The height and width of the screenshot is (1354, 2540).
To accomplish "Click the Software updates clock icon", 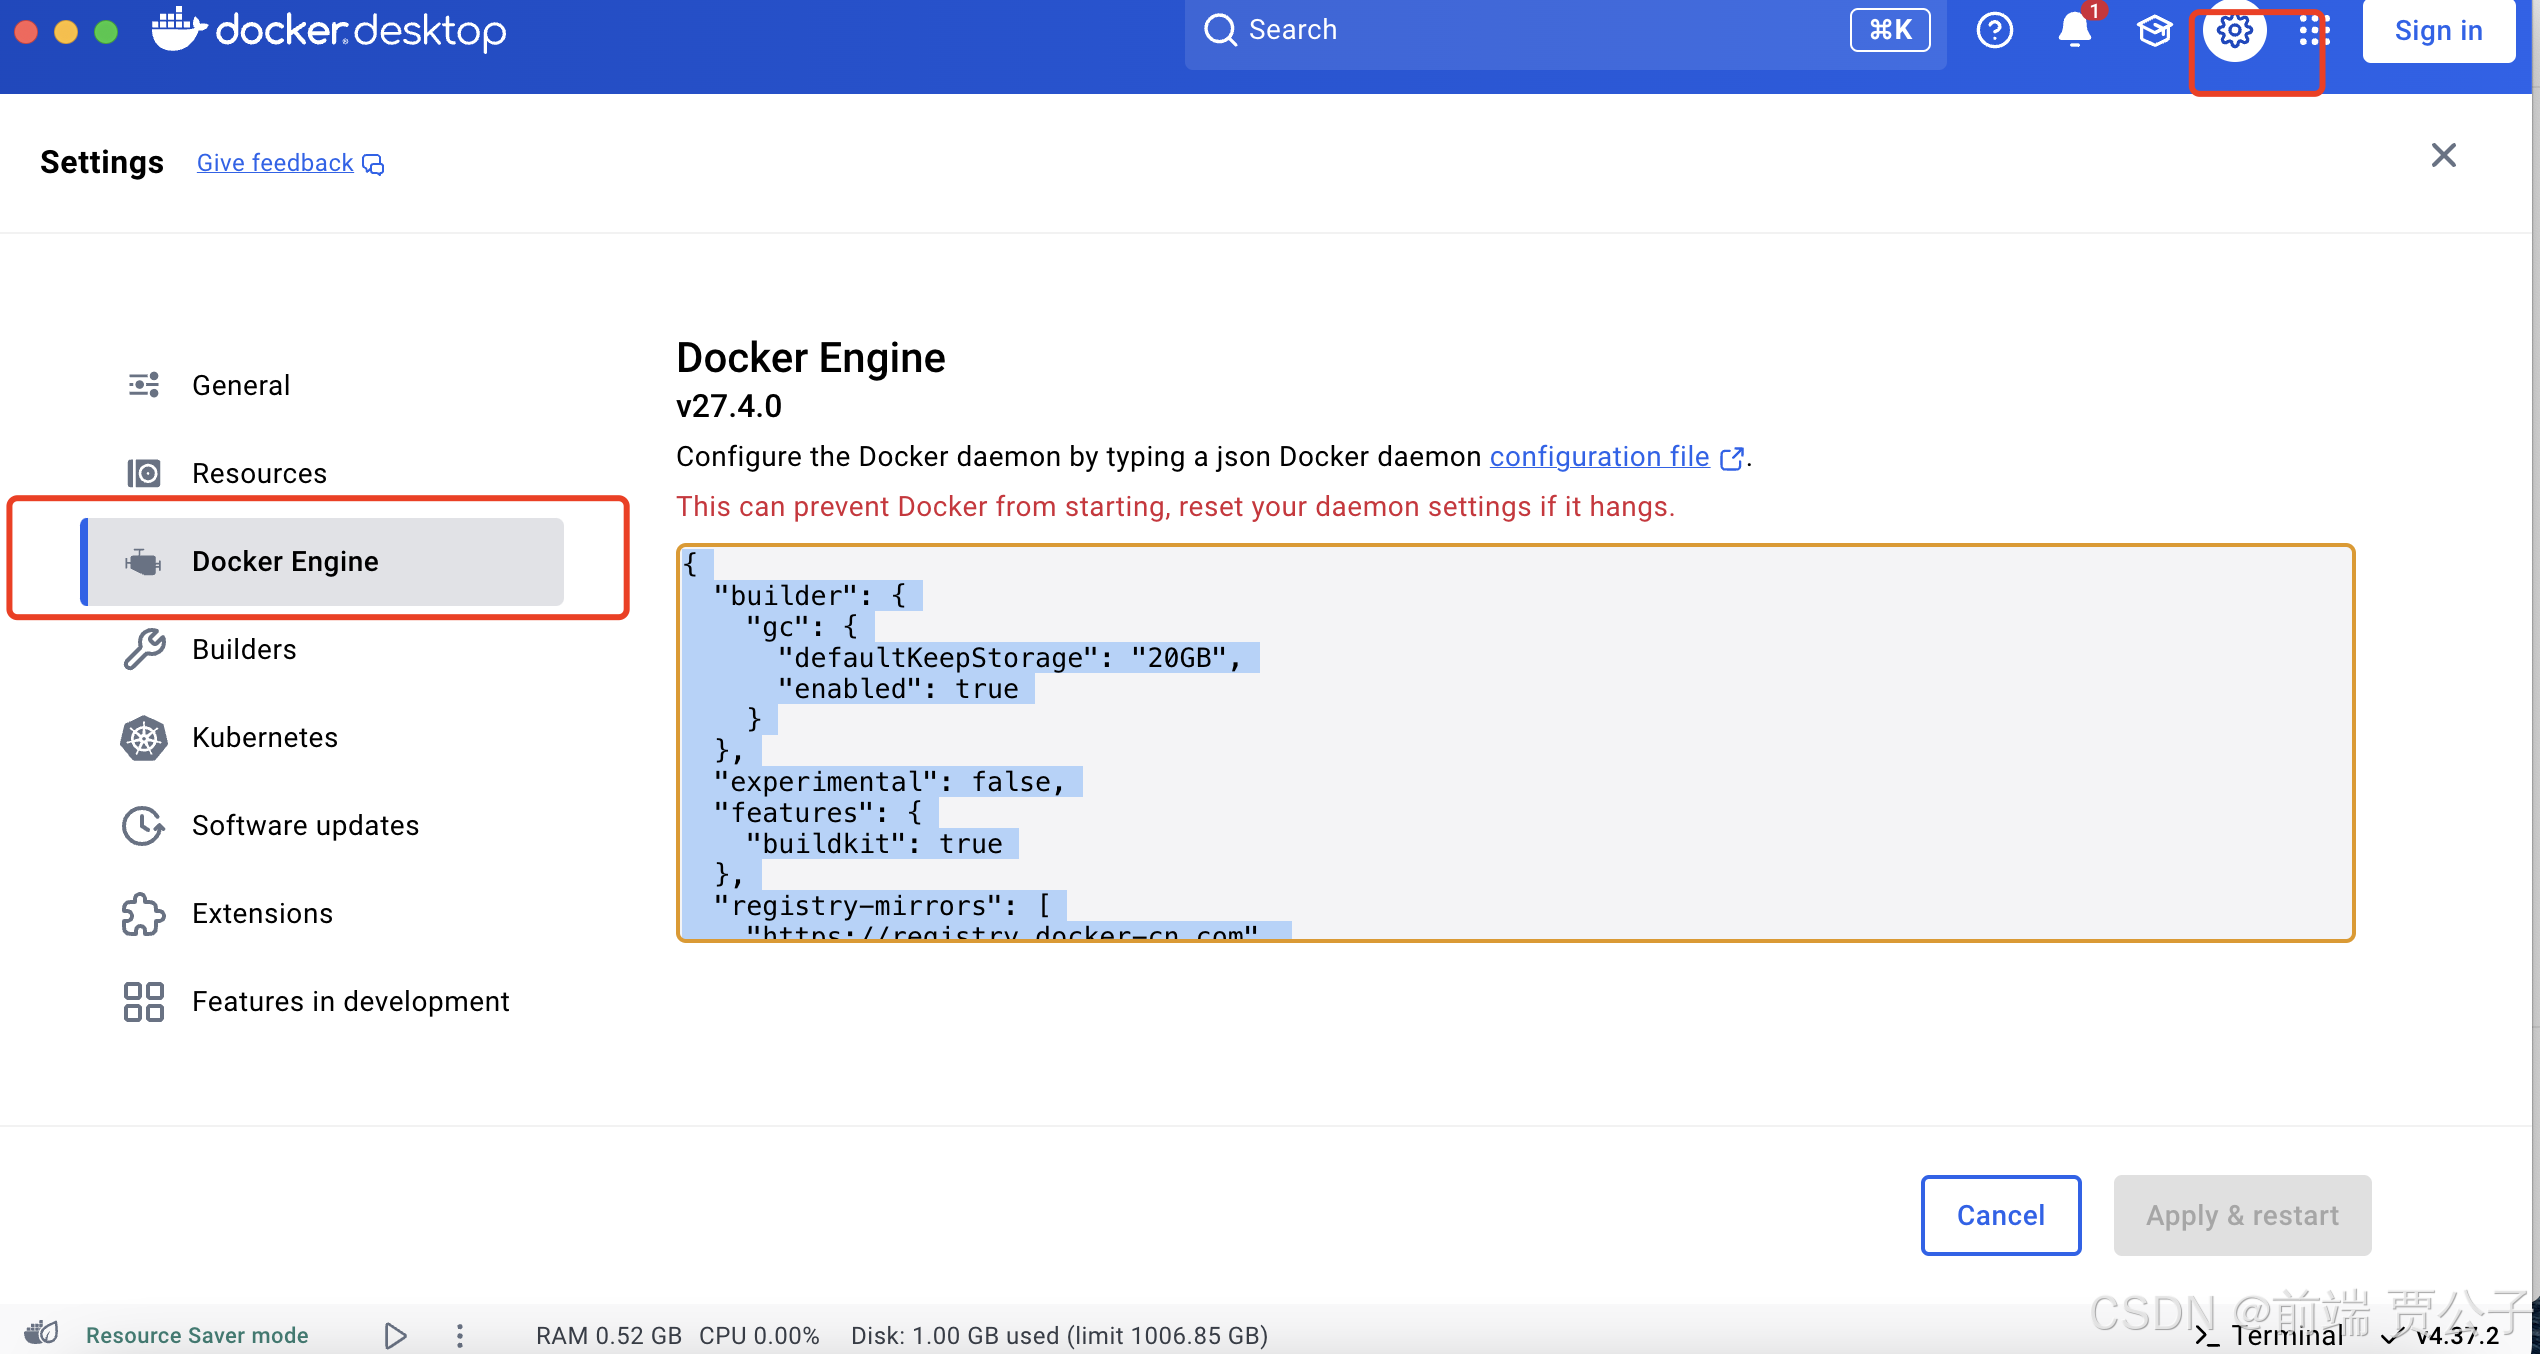I will pyautogui.click(x=144, y=826).
